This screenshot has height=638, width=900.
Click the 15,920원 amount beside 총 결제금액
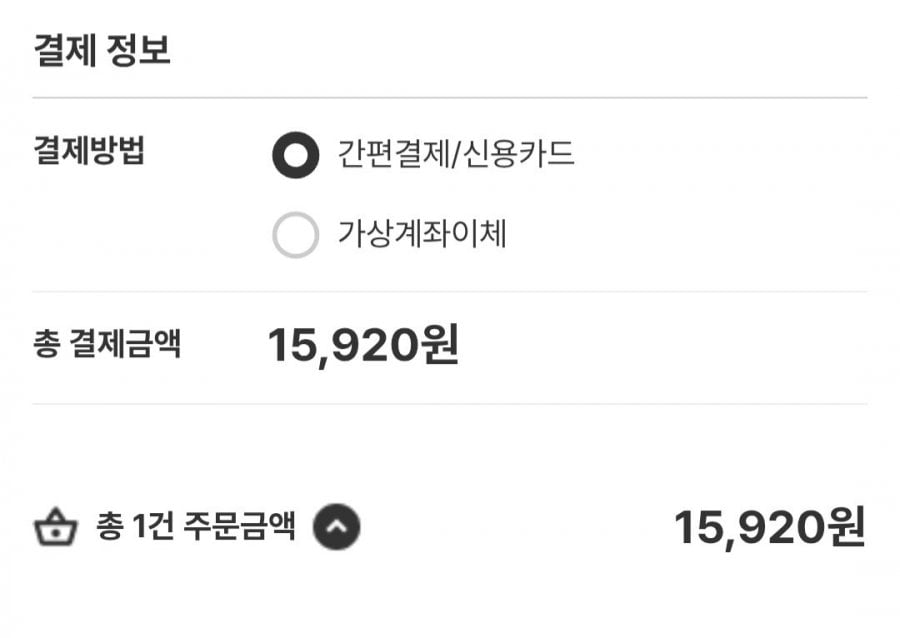point(362,346)
